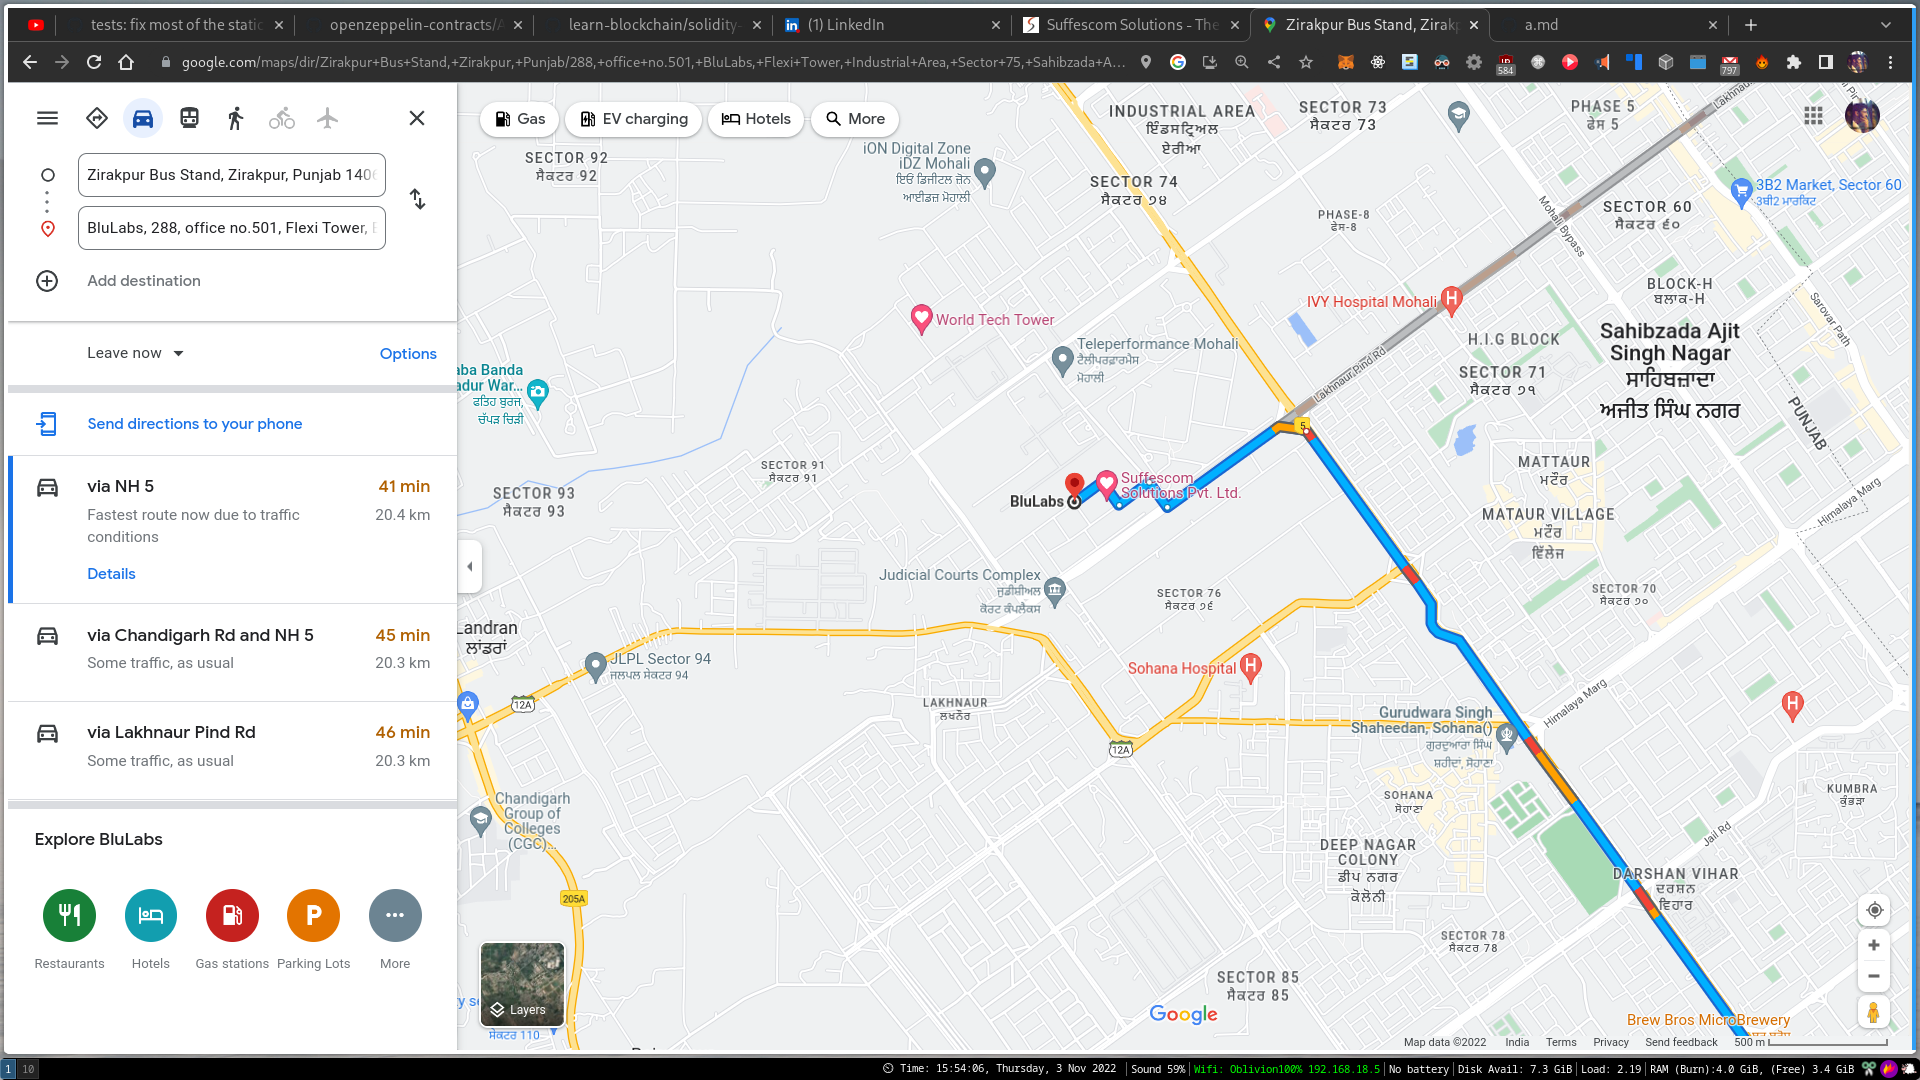Edit the Zirakpur Bus Stand starting point field
This screenshot has height=1080, width=1920.
point(232,175)
